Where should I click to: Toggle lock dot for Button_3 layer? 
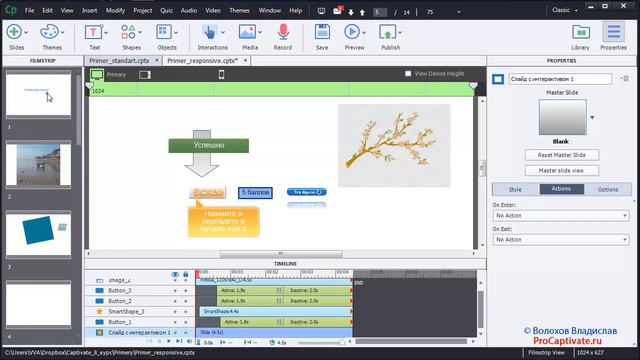click(x=186, y=291)
